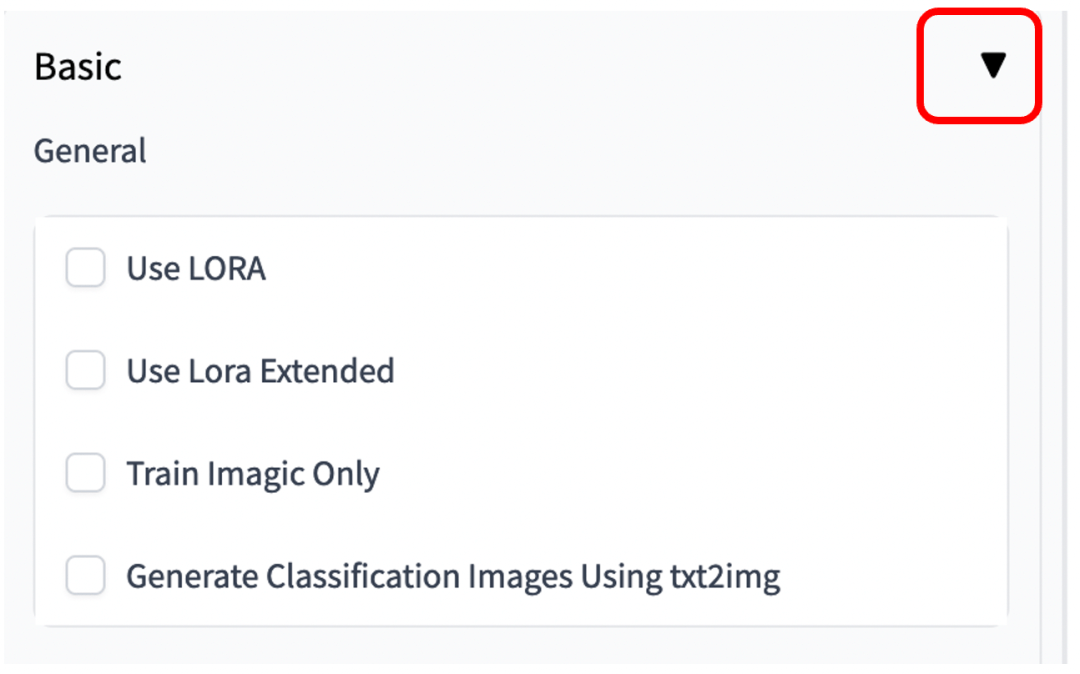Screen dimensions: 1080x674
Task: Click the Generate Classification Images label text
Action: [452, 577]
